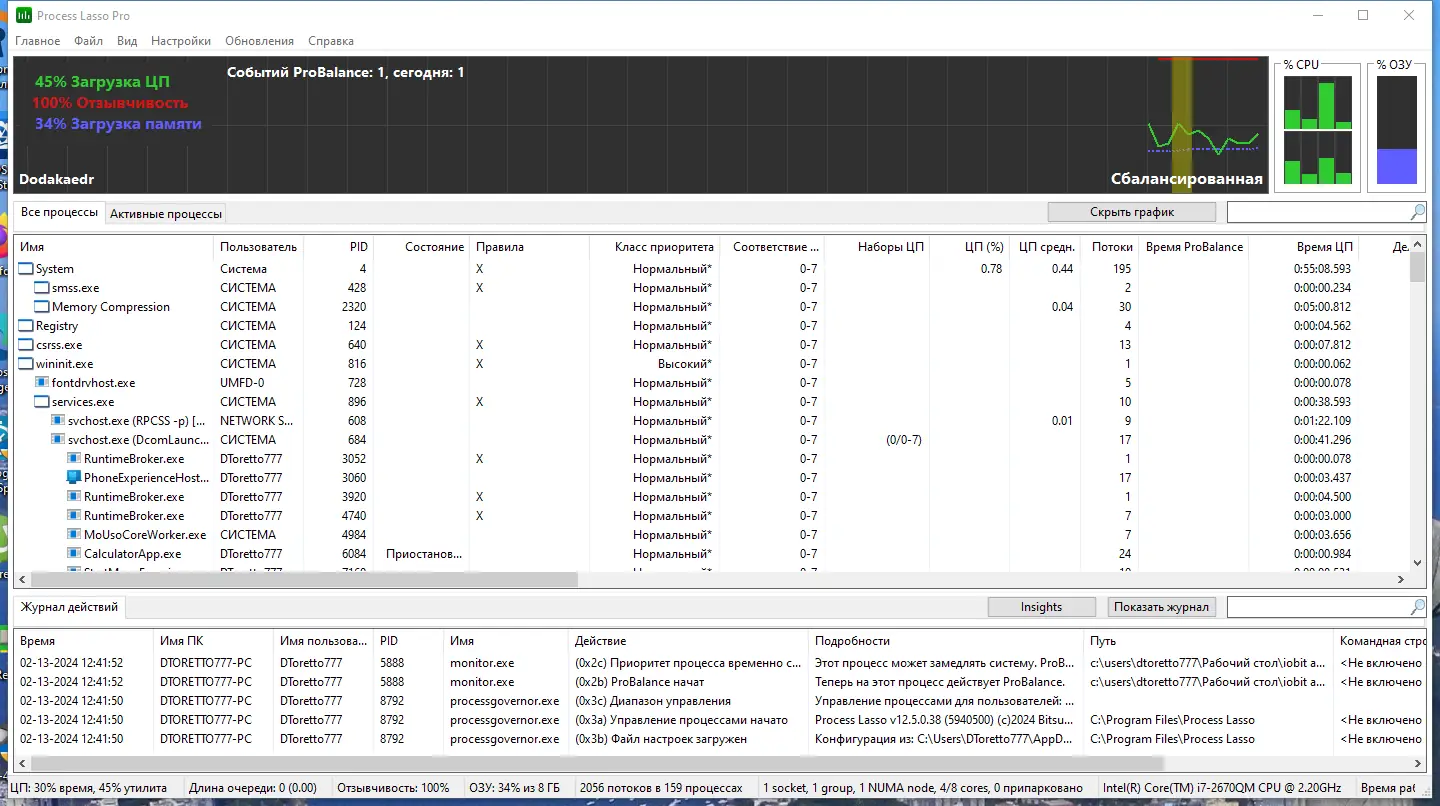Open the Настройки menu
This screenshot has width=1440, height=806.
[181, 41]
